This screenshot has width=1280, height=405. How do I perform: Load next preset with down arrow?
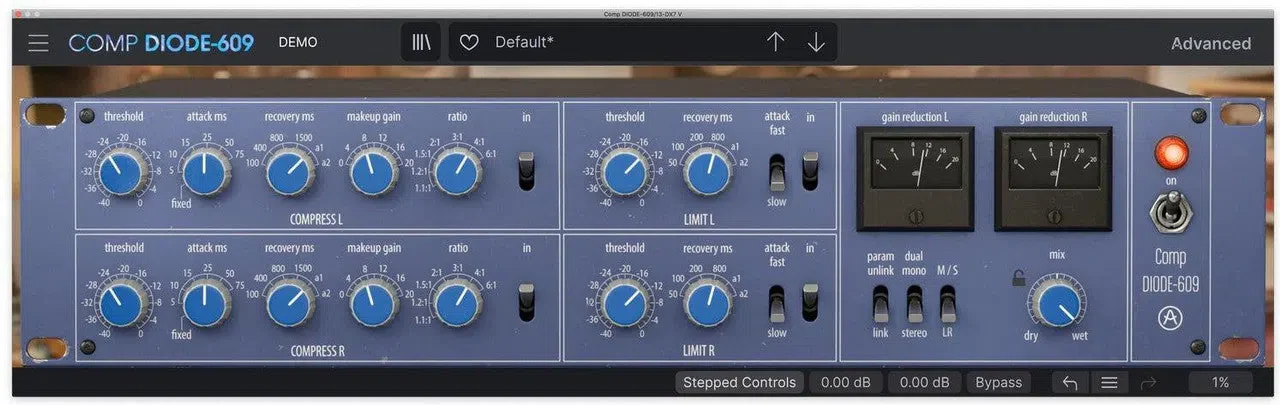pos(816,42)
